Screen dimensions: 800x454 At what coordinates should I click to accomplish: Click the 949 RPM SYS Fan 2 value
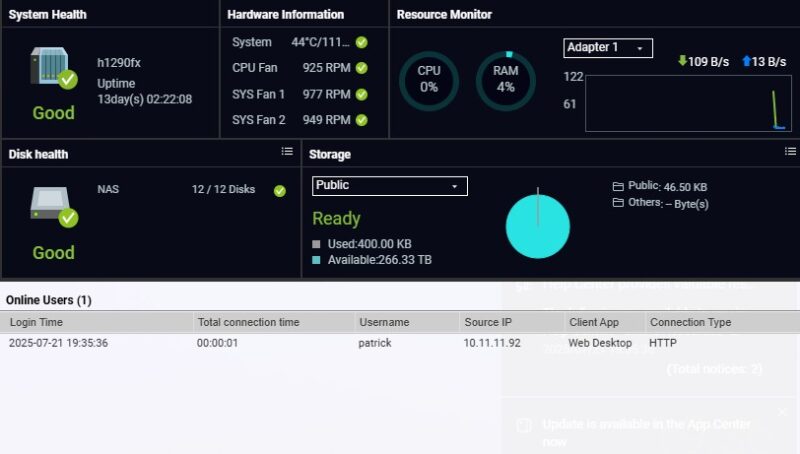click(x=327, y=120)
